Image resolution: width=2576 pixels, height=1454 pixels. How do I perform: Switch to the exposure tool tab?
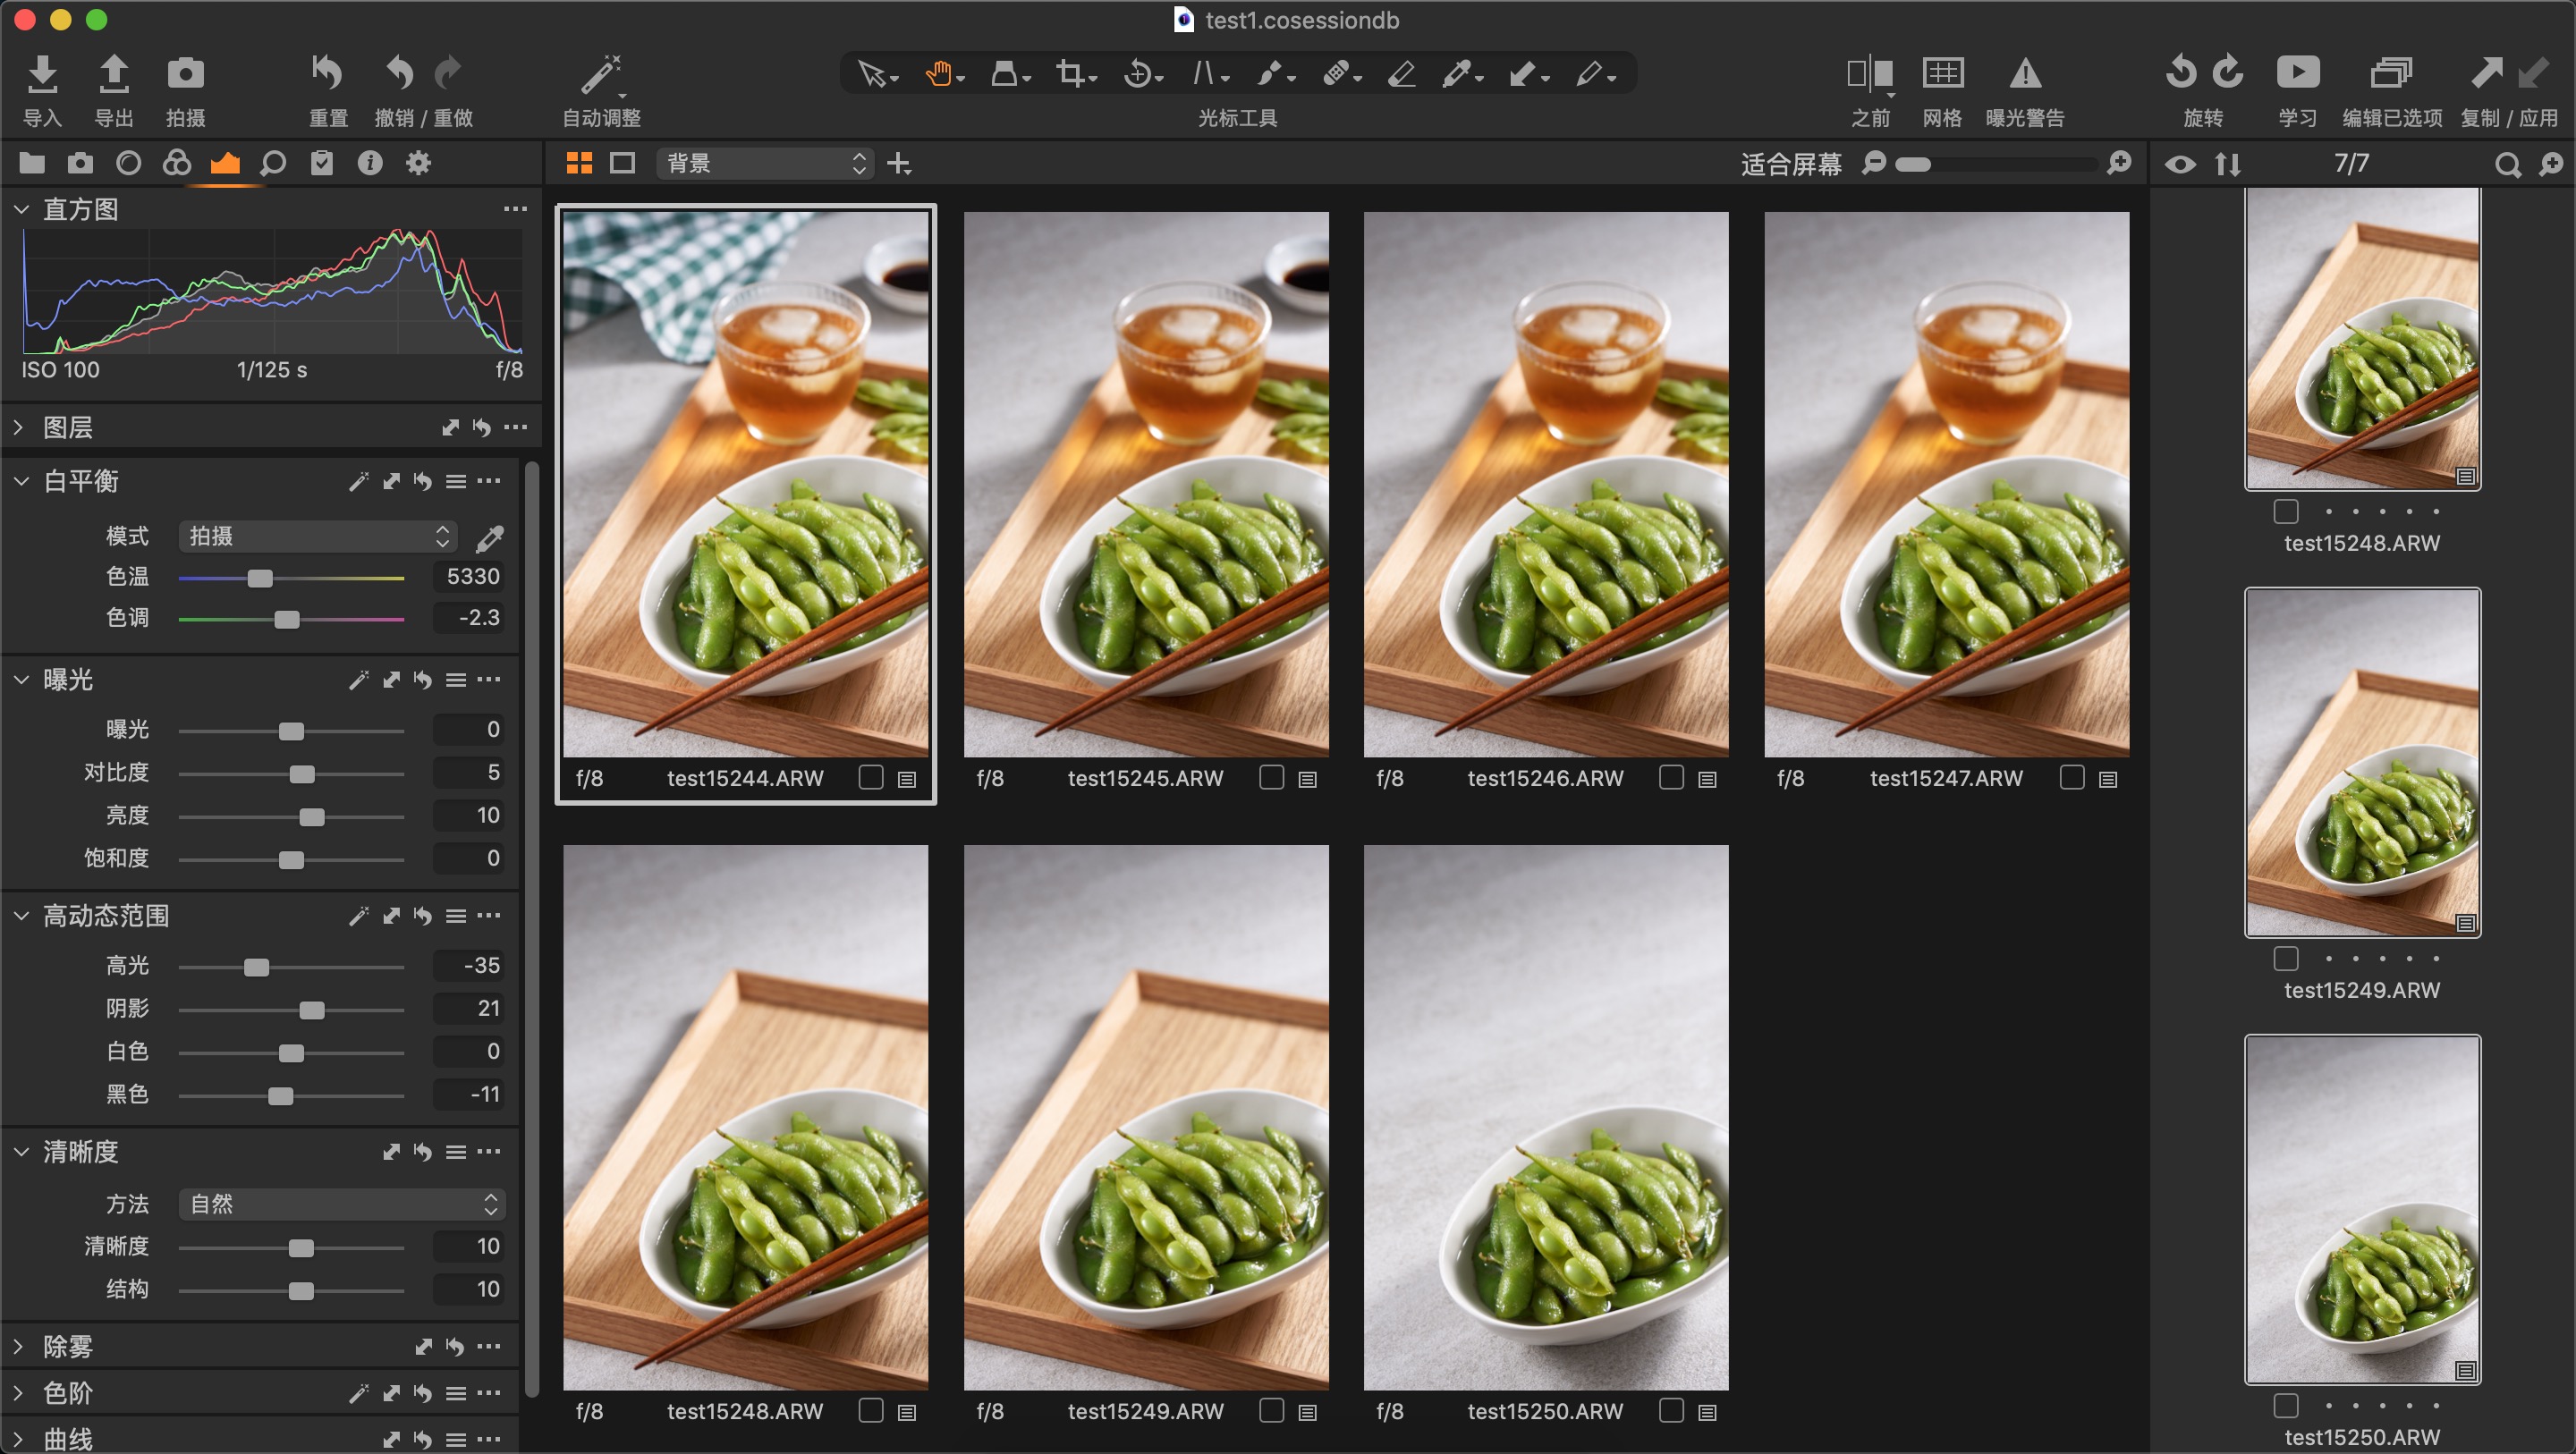(225, 163)
